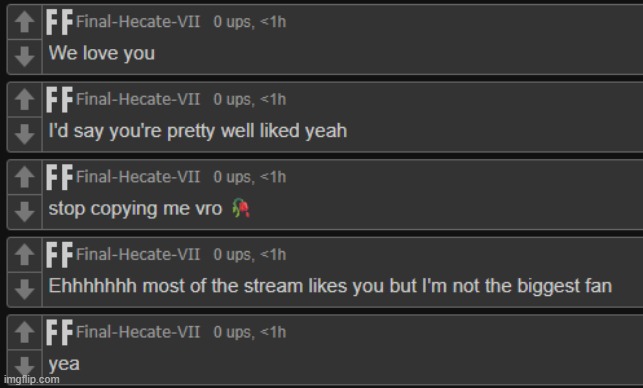Image resolution: width=643 pixels, height=388 pixels.
Task: Click the FF avatar on "stop copying me" comment
Action: pos(59,177)
